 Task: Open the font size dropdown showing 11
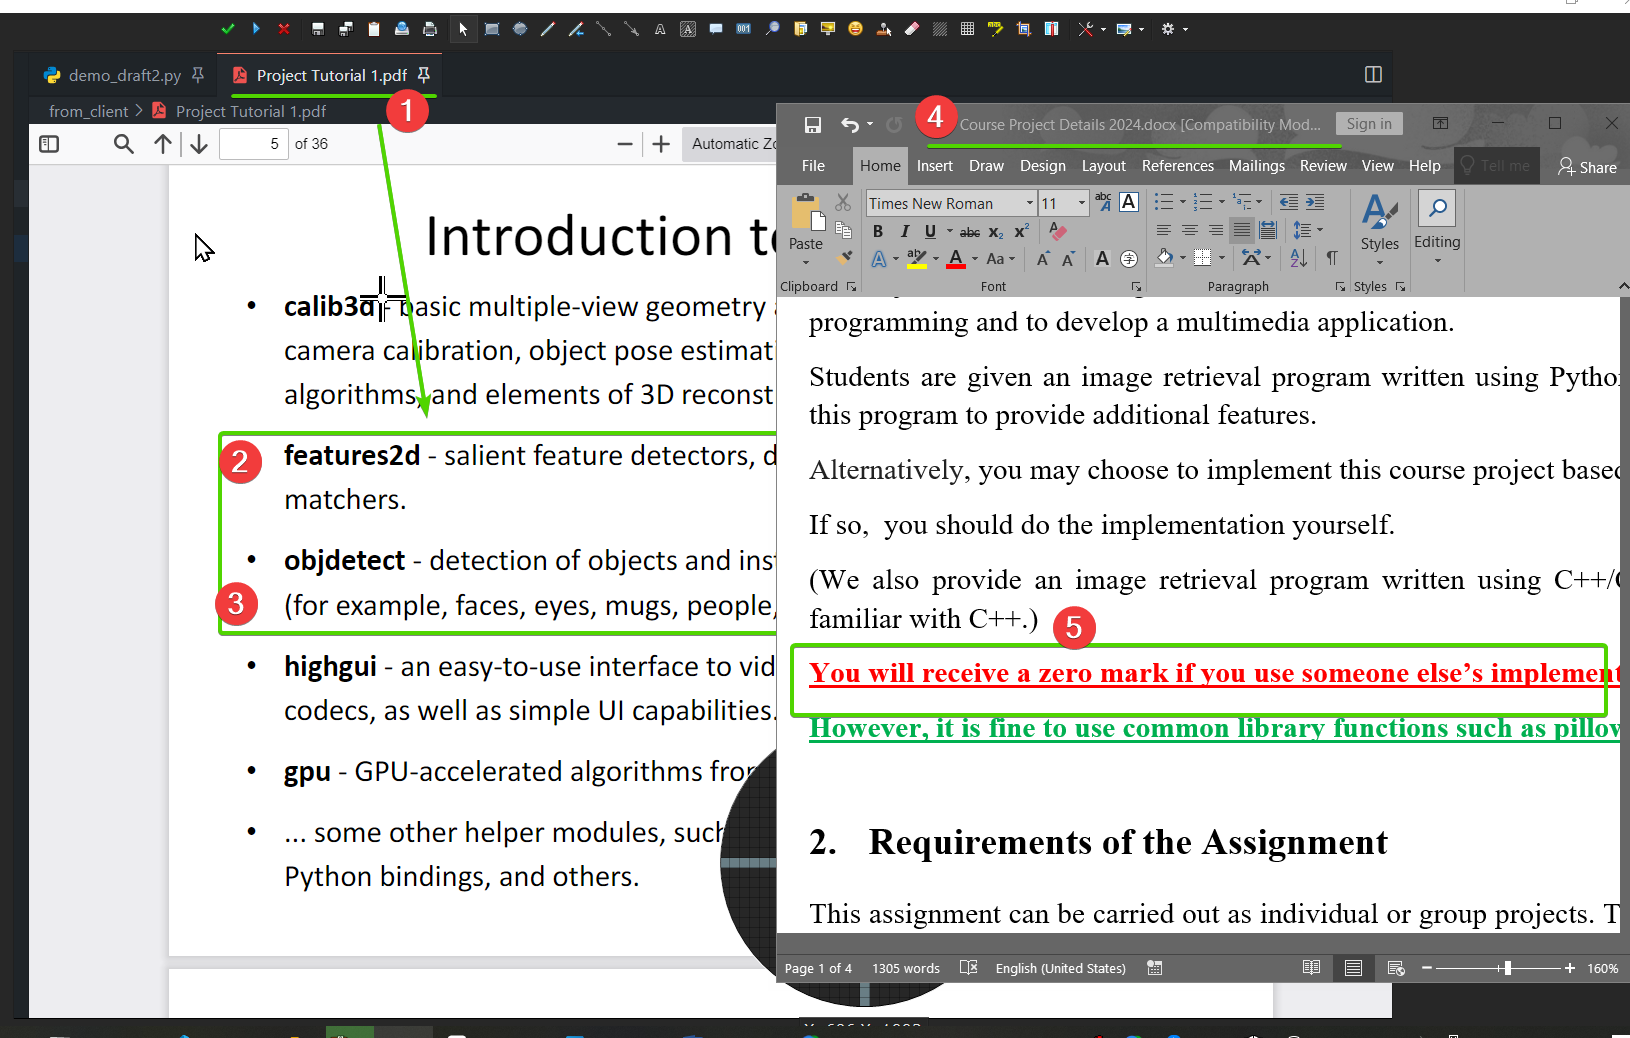[x=1081, y=204]
